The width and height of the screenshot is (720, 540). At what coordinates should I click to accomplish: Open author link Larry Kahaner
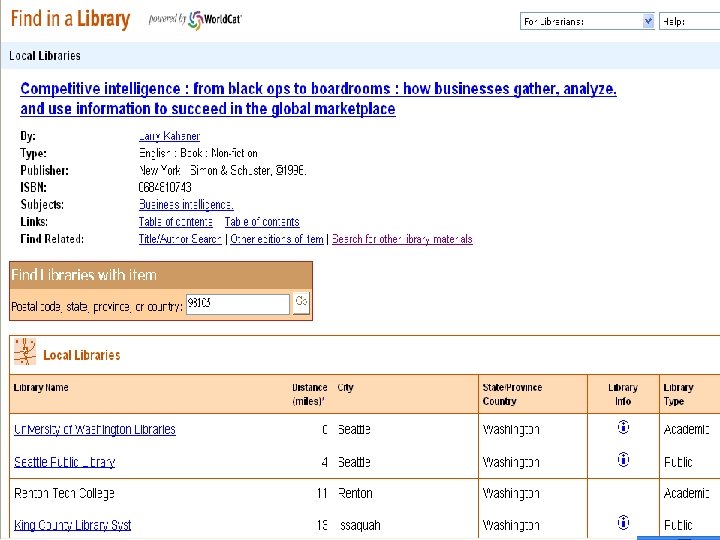169,136
